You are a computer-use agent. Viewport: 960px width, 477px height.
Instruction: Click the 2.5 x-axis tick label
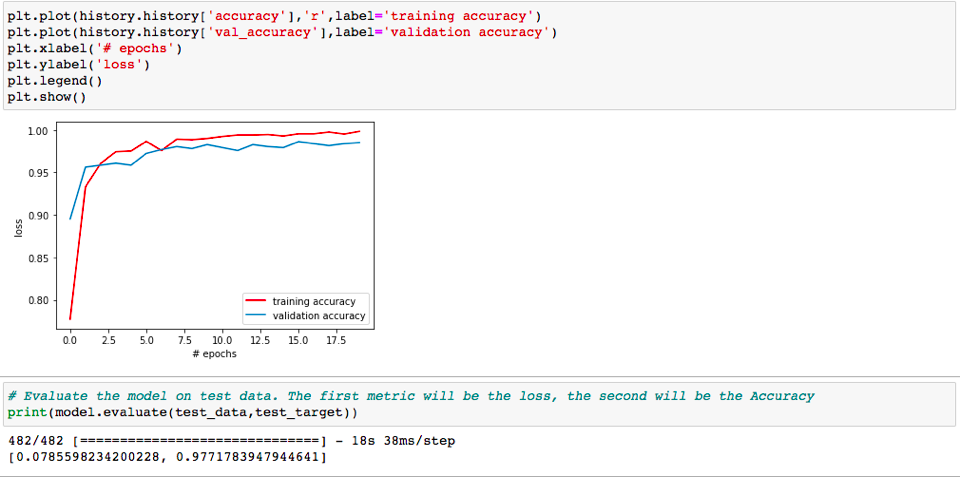[x=108, y=339]
